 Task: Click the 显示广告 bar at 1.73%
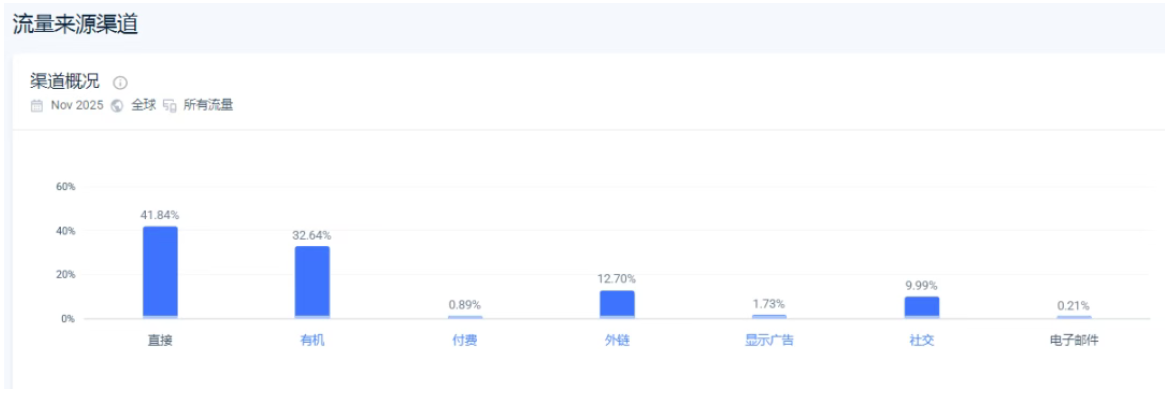tap(769, 316)
